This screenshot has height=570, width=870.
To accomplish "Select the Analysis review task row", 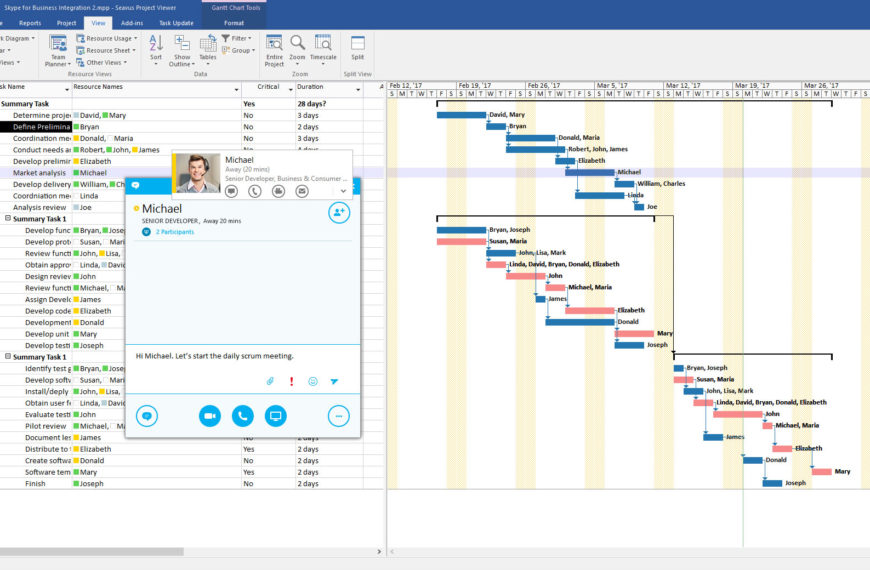I will pos(192,207).
